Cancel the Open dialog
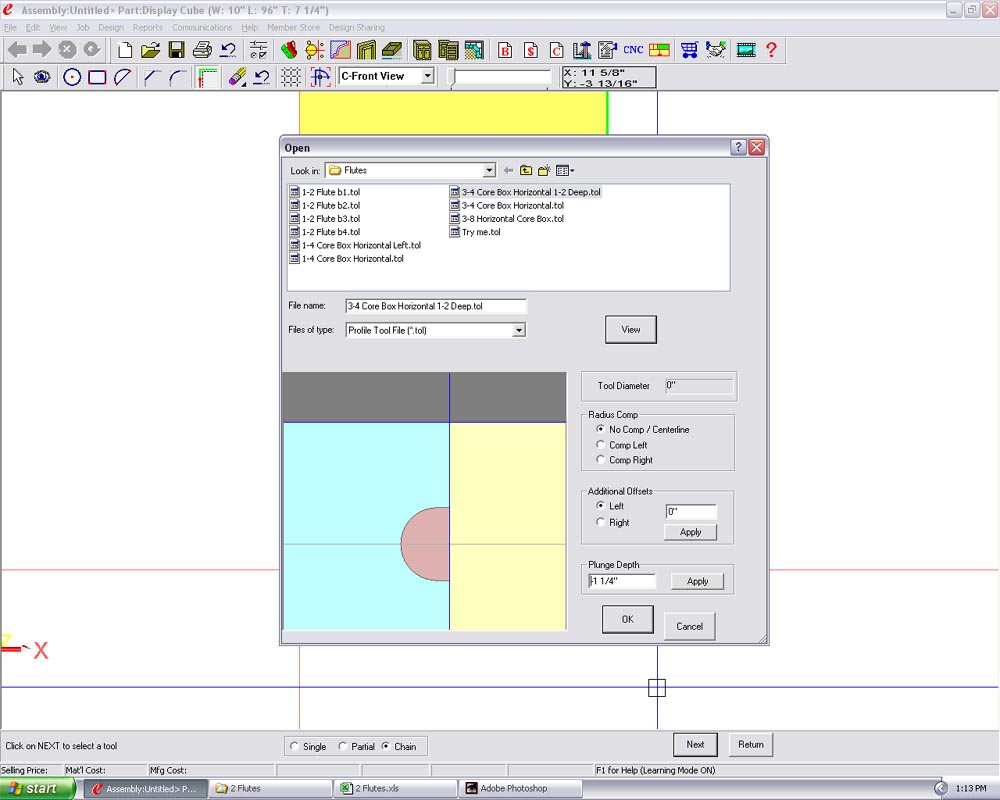The width and height of the screenshot is (1000, 800). (689, 626)
